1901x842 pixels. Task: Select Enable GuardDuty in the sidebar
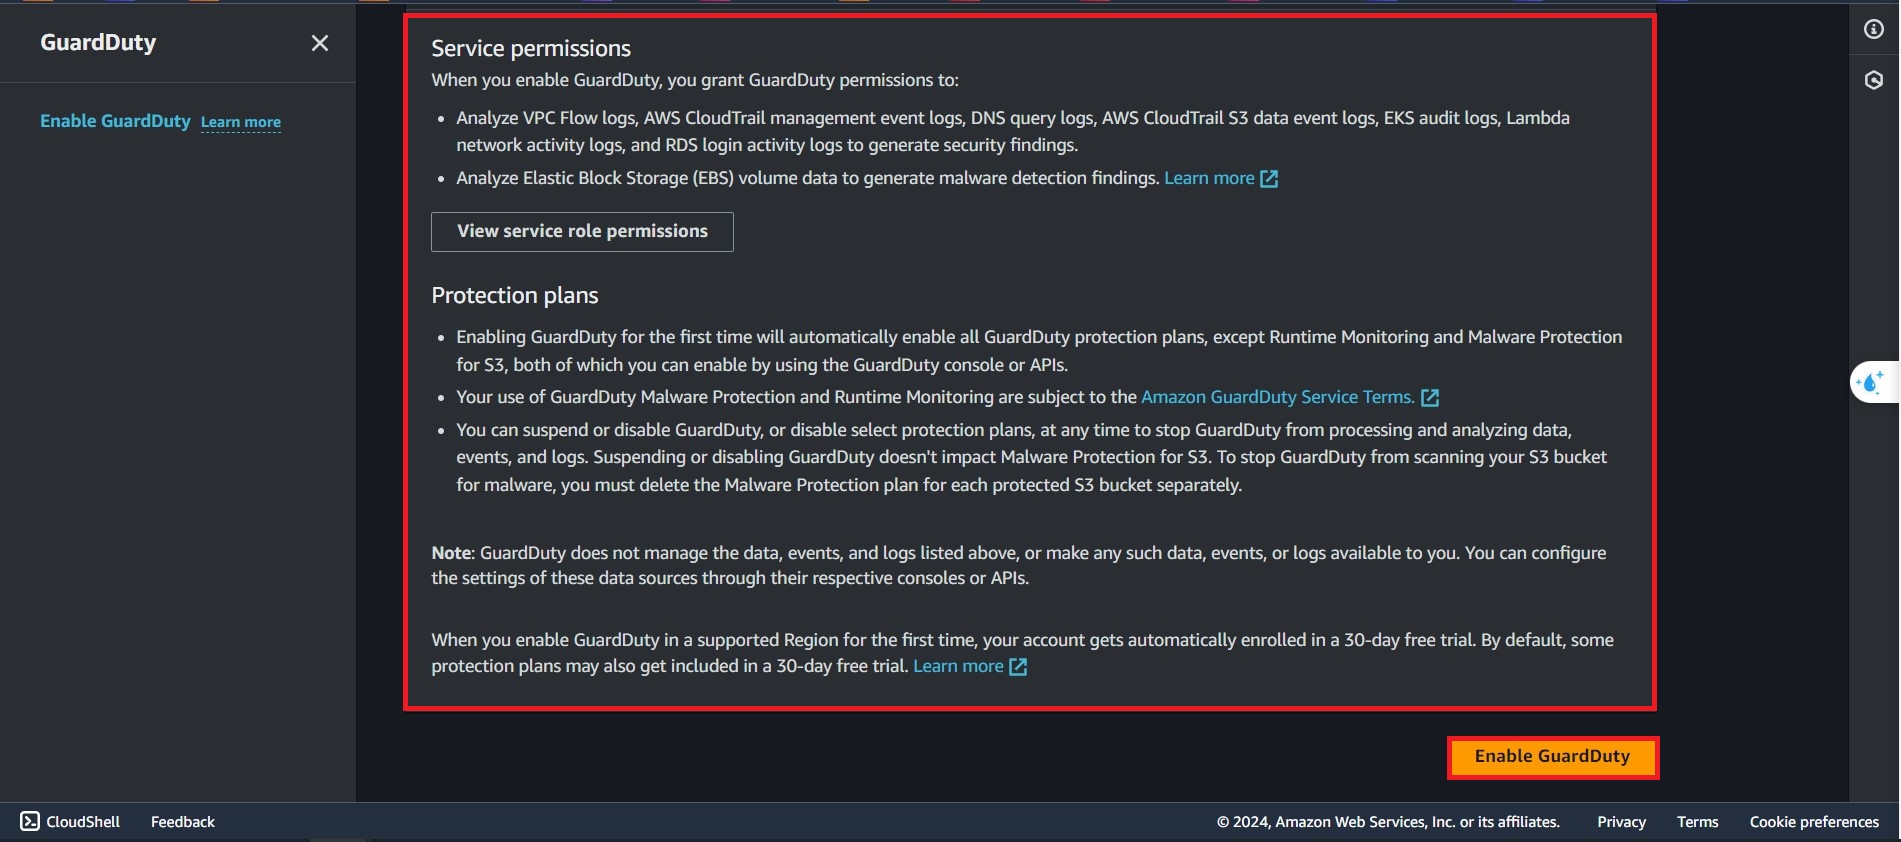115,121
